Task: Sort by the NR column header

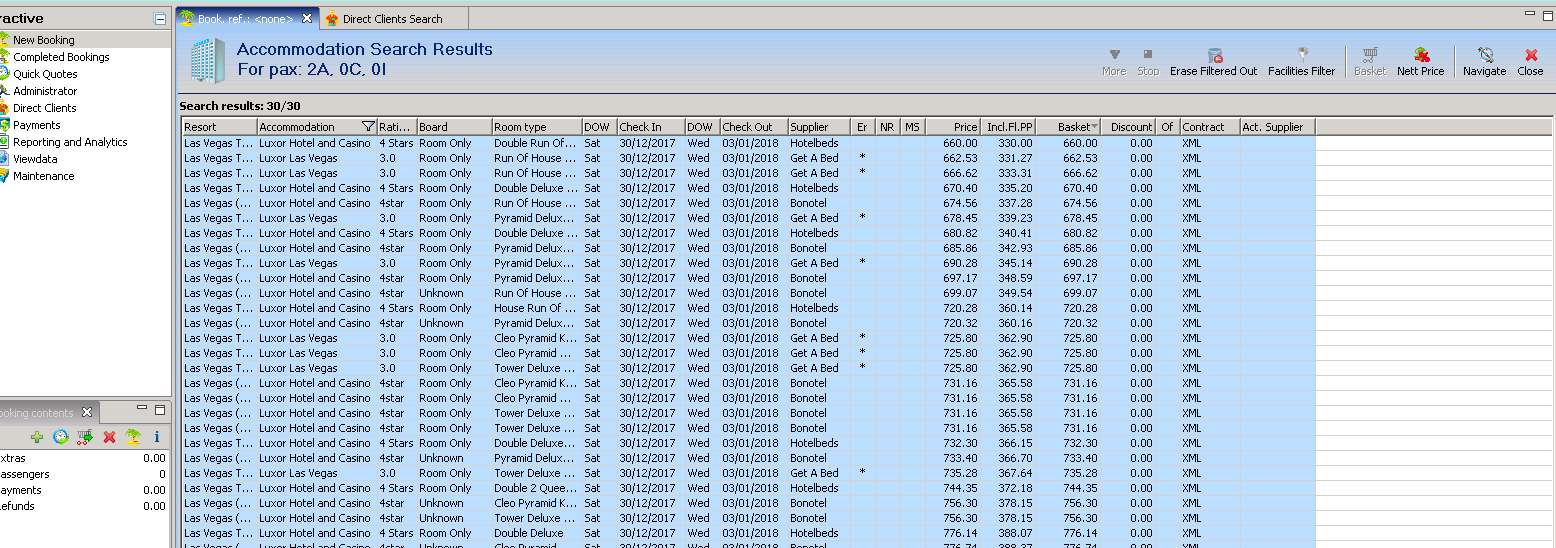Action: (x=888, y=127)
